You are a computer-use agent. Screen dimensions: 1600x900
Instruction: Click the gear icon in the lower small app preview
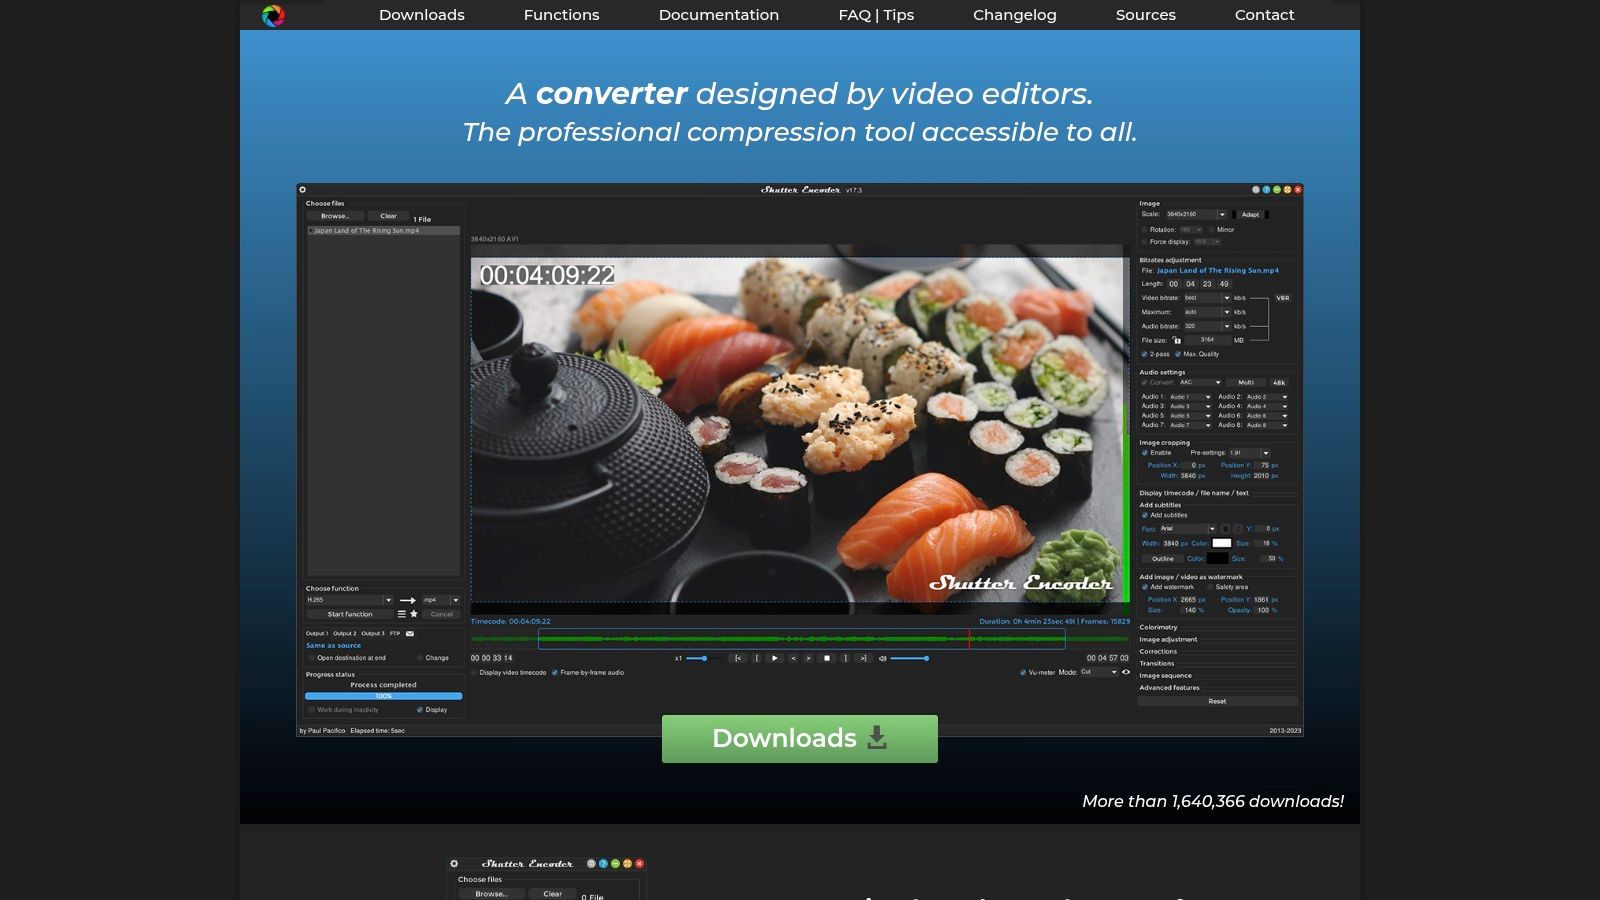click(x=454, y=863)
